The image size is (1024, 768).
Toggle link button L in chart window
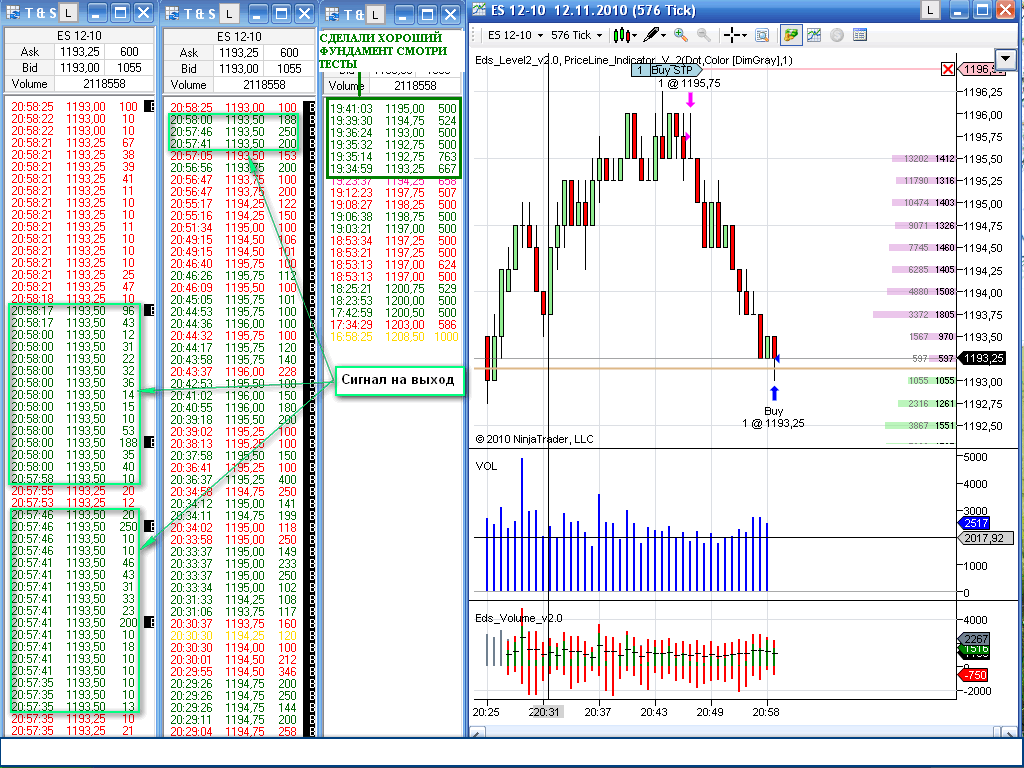[x=929, y=10]
